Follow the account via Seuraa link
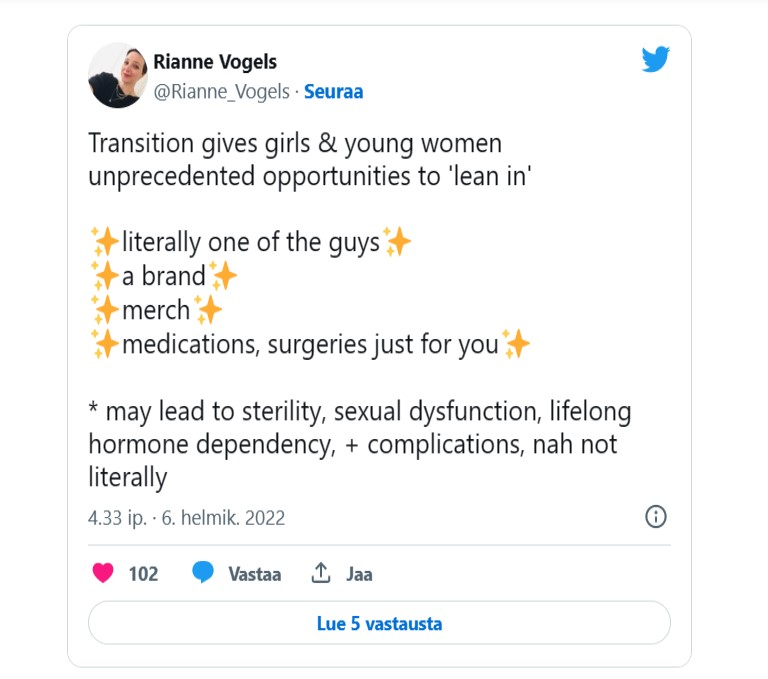The height and width of the screenshot is (679, 768). coord(333,92)
